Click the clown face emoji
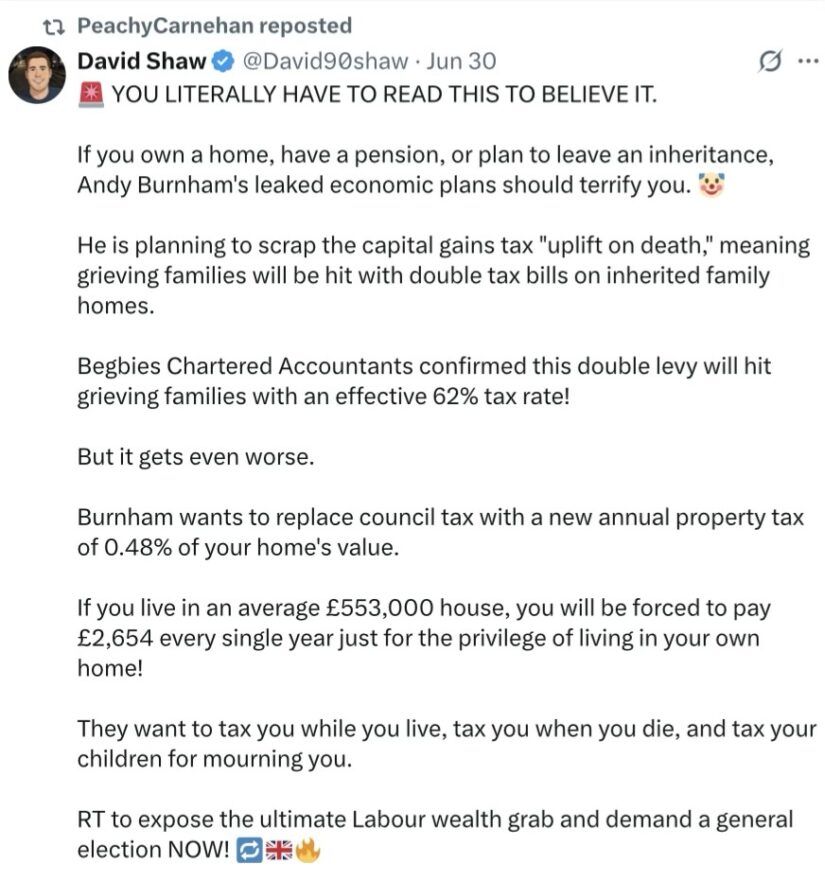This screenshot has width=825, height=882. 711,185
